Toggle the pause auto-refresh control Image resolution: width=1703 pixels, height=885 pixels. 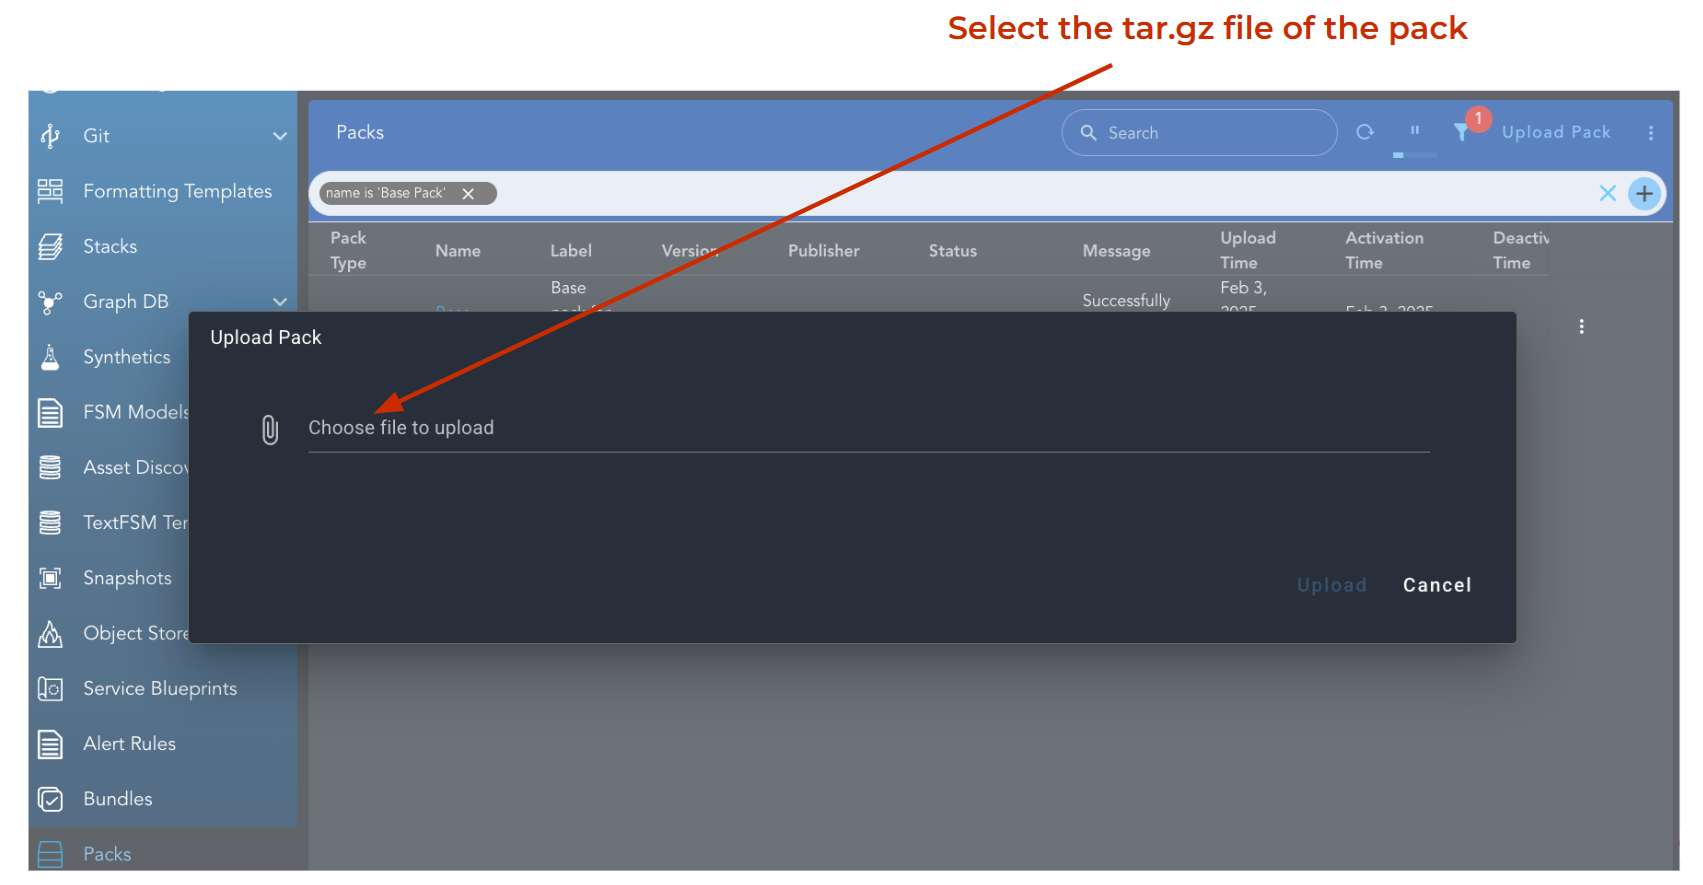point(1415,131)
